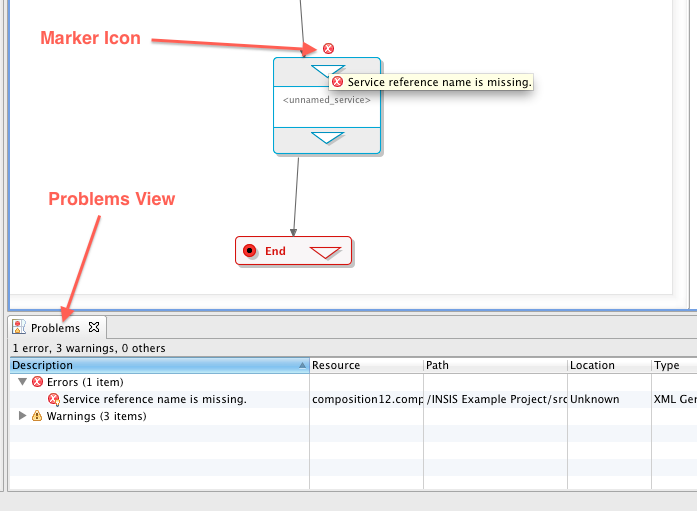Expand the Warnings (3 items) group
Image resolution: width=697 pixels, height=511 pixels.
click(x=23, y=416)
